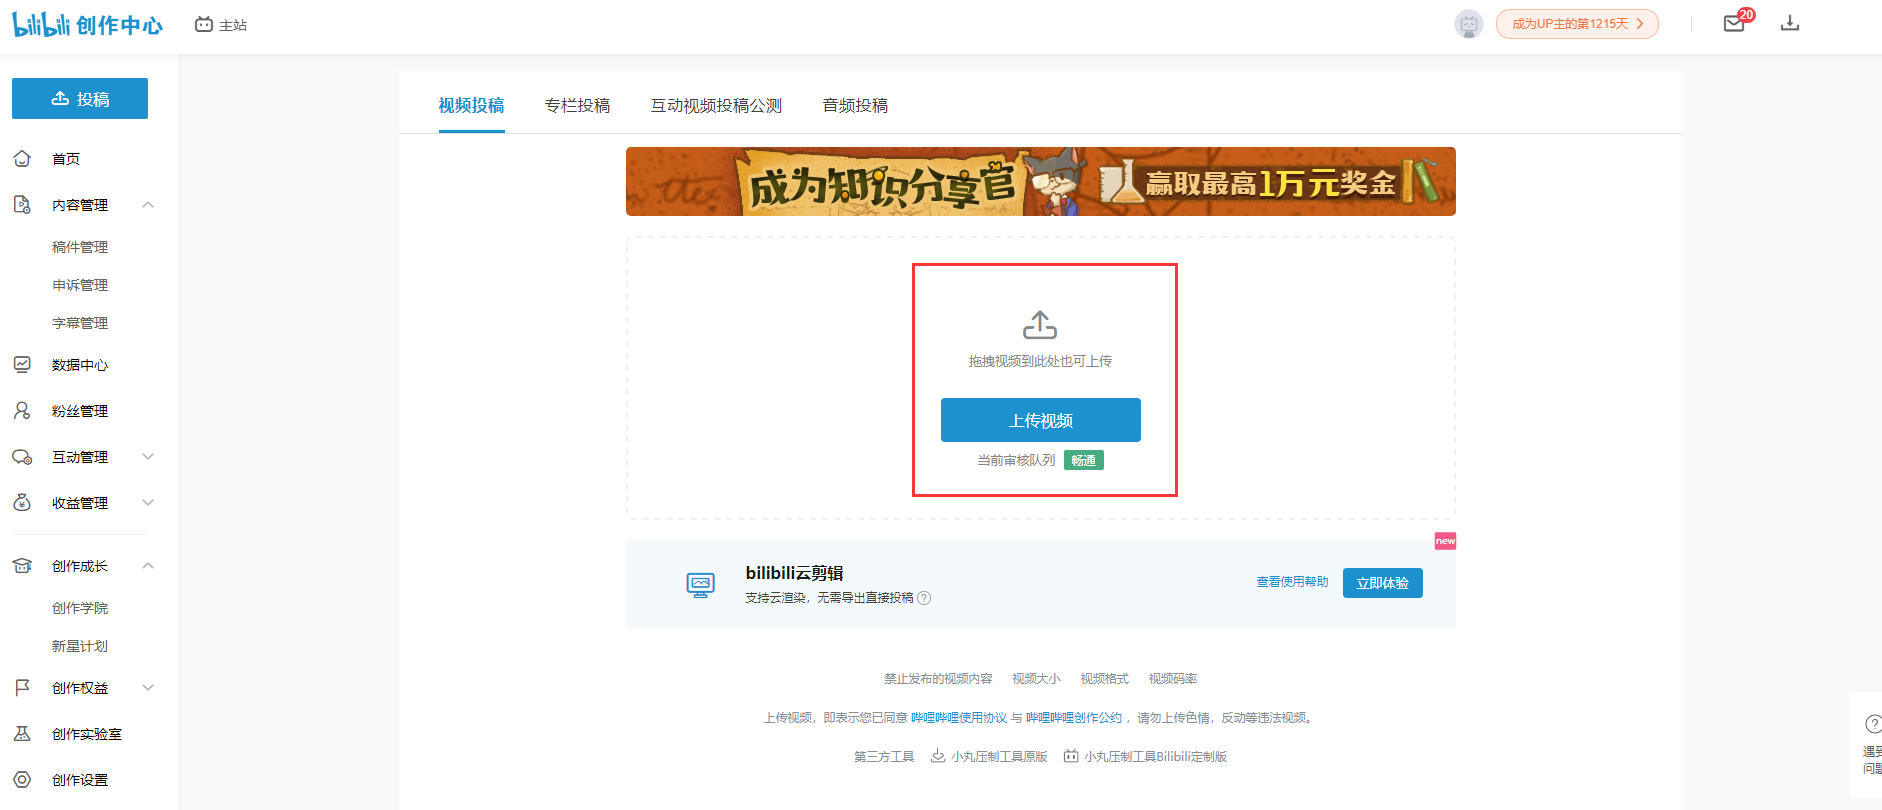This screenshot has width=1882, height=810.
Task: Click the 收益管理 money bag icon
Action: pyautogui.click(x=22, y=503)
